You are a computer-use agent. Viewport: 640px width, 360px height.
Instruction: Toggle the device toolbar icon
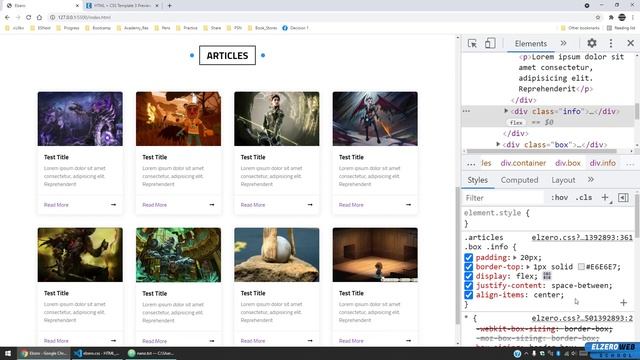[490, 43]
